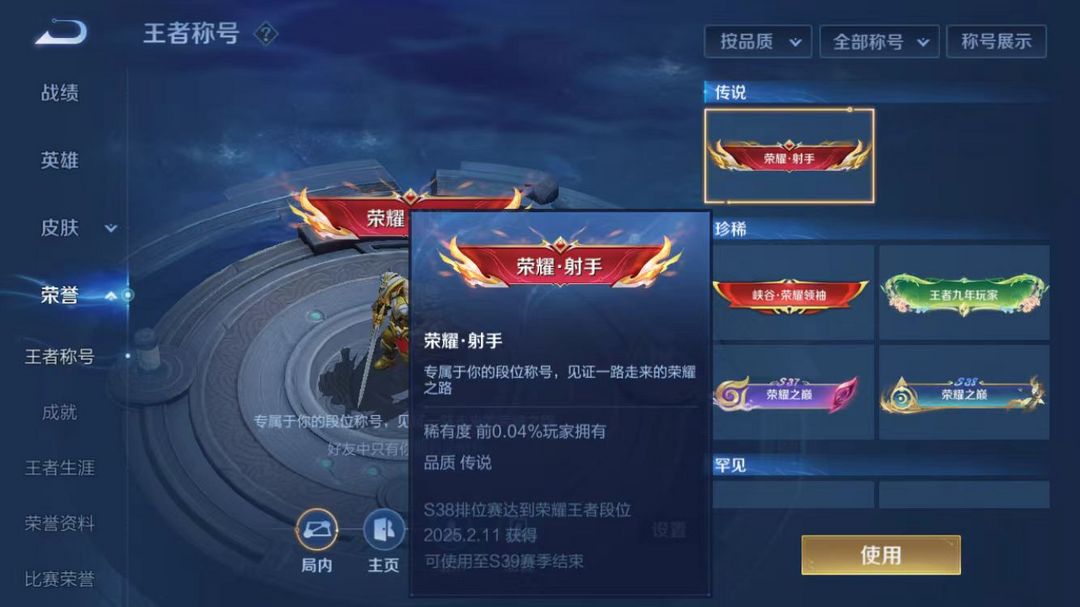
Task: Open the 荣誉资料 submenu item
Action: click(x=60, y=524)
